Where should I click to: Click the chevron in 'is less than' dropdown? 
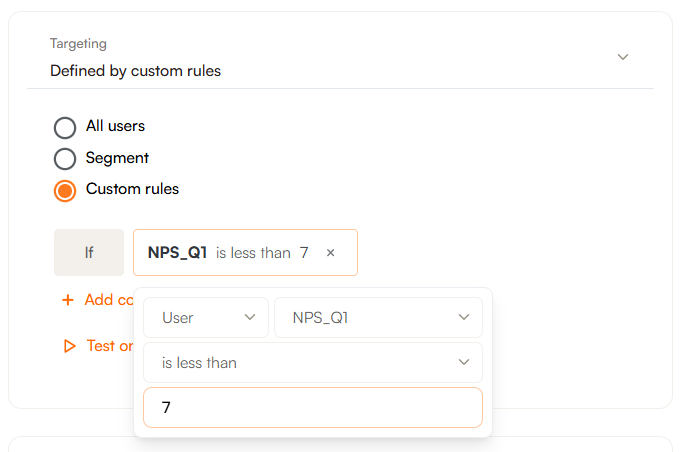(464, 362)
